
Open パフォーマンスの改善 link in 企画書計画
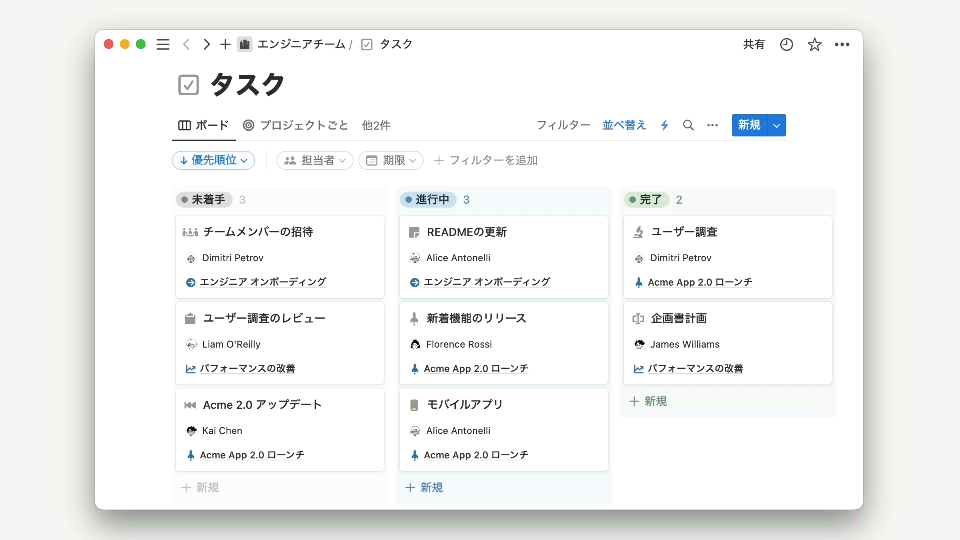tap(696, 369)
